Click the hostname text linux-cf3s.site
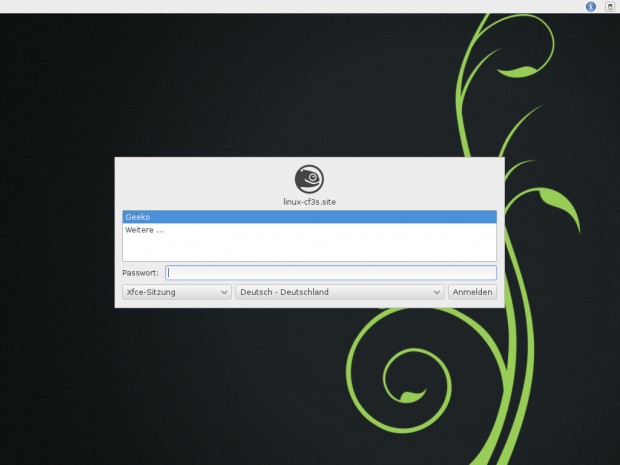The image size is (620, 465). (309, 202)
